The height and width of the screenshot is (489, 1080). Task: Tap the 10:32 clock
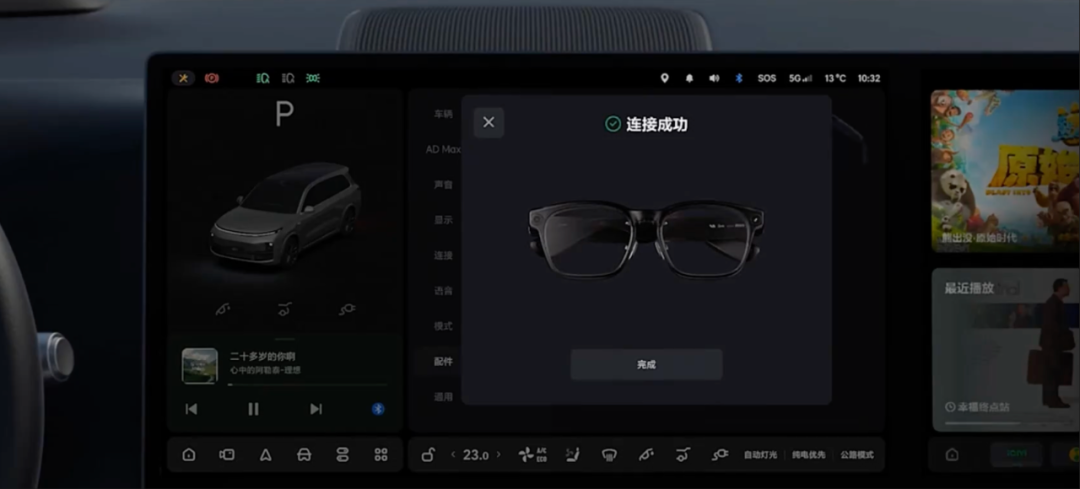(869, 79)
